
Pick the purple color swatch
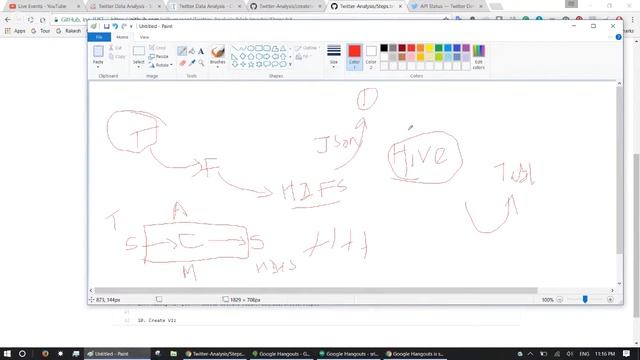click(466, 48)
